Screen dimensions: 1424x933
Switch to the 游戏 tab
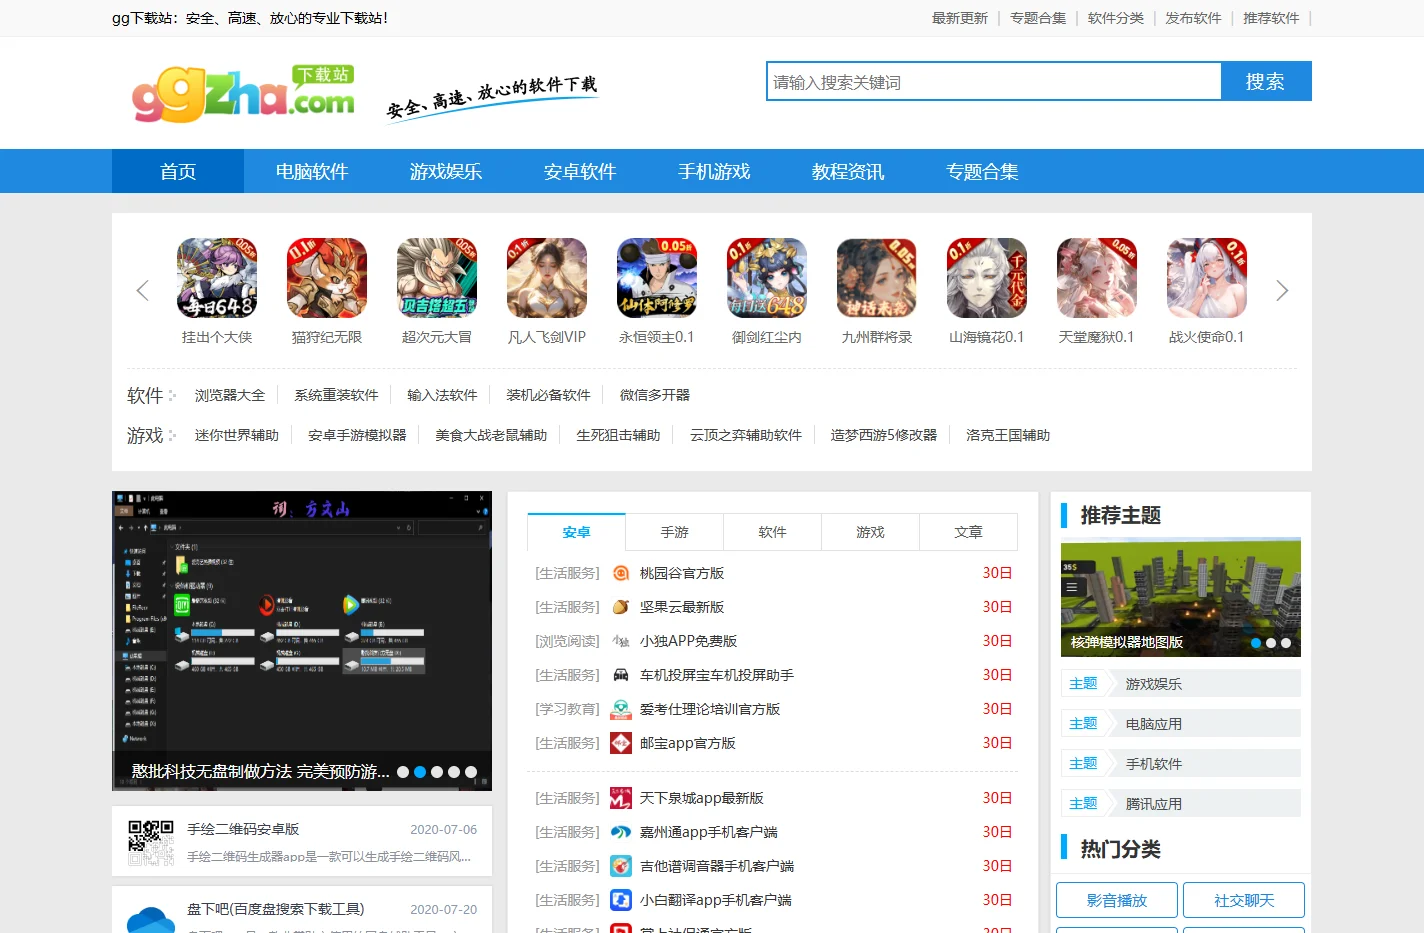click(x=871, y=532)
